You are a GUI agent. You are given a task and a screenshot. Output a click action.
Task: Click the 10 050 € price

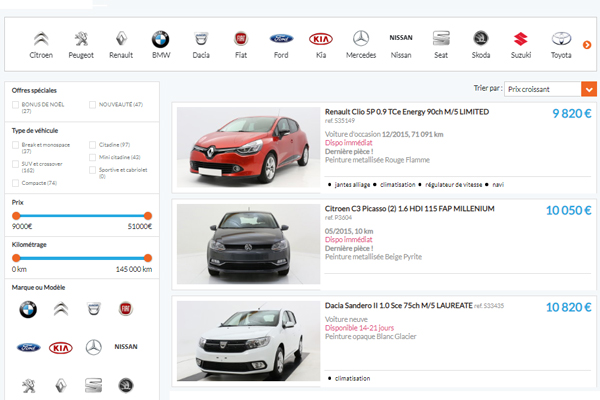coord(568,210)
